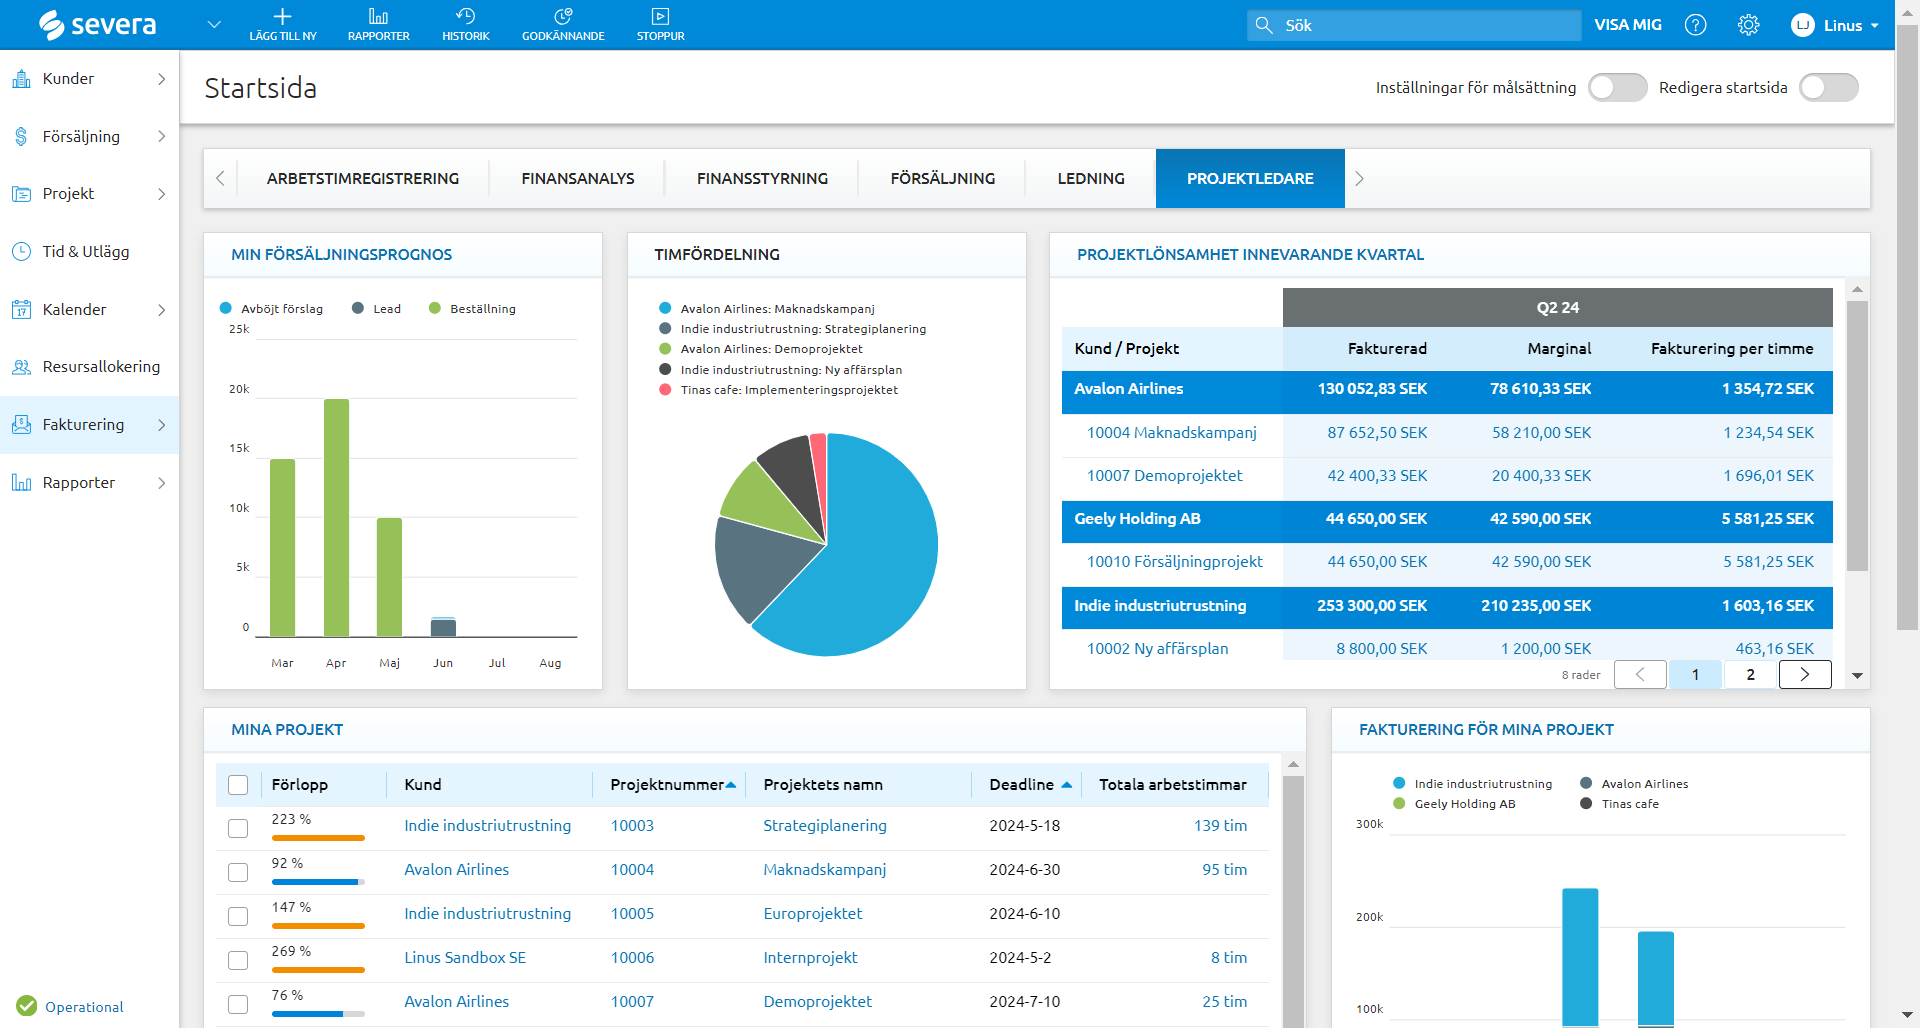Open the Linus user dropdown
The height and width of the screenshot is (1028, 1920).
pyautogui.click(x=1835, y=25)
